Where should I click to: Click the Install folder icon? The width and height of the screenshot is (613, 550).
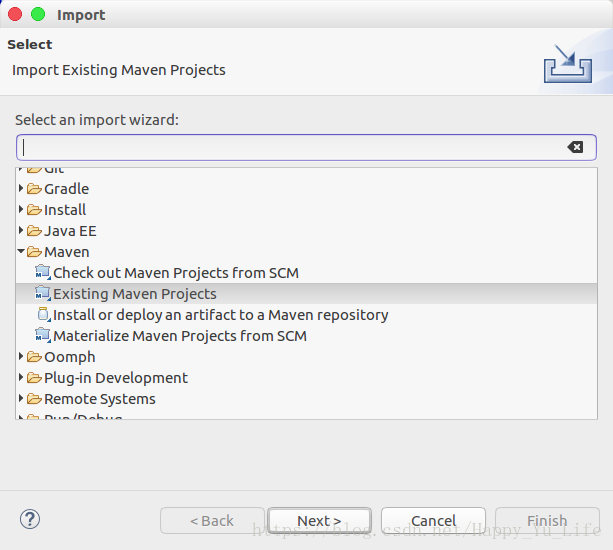pyautogui.click(x=34, y=210)
